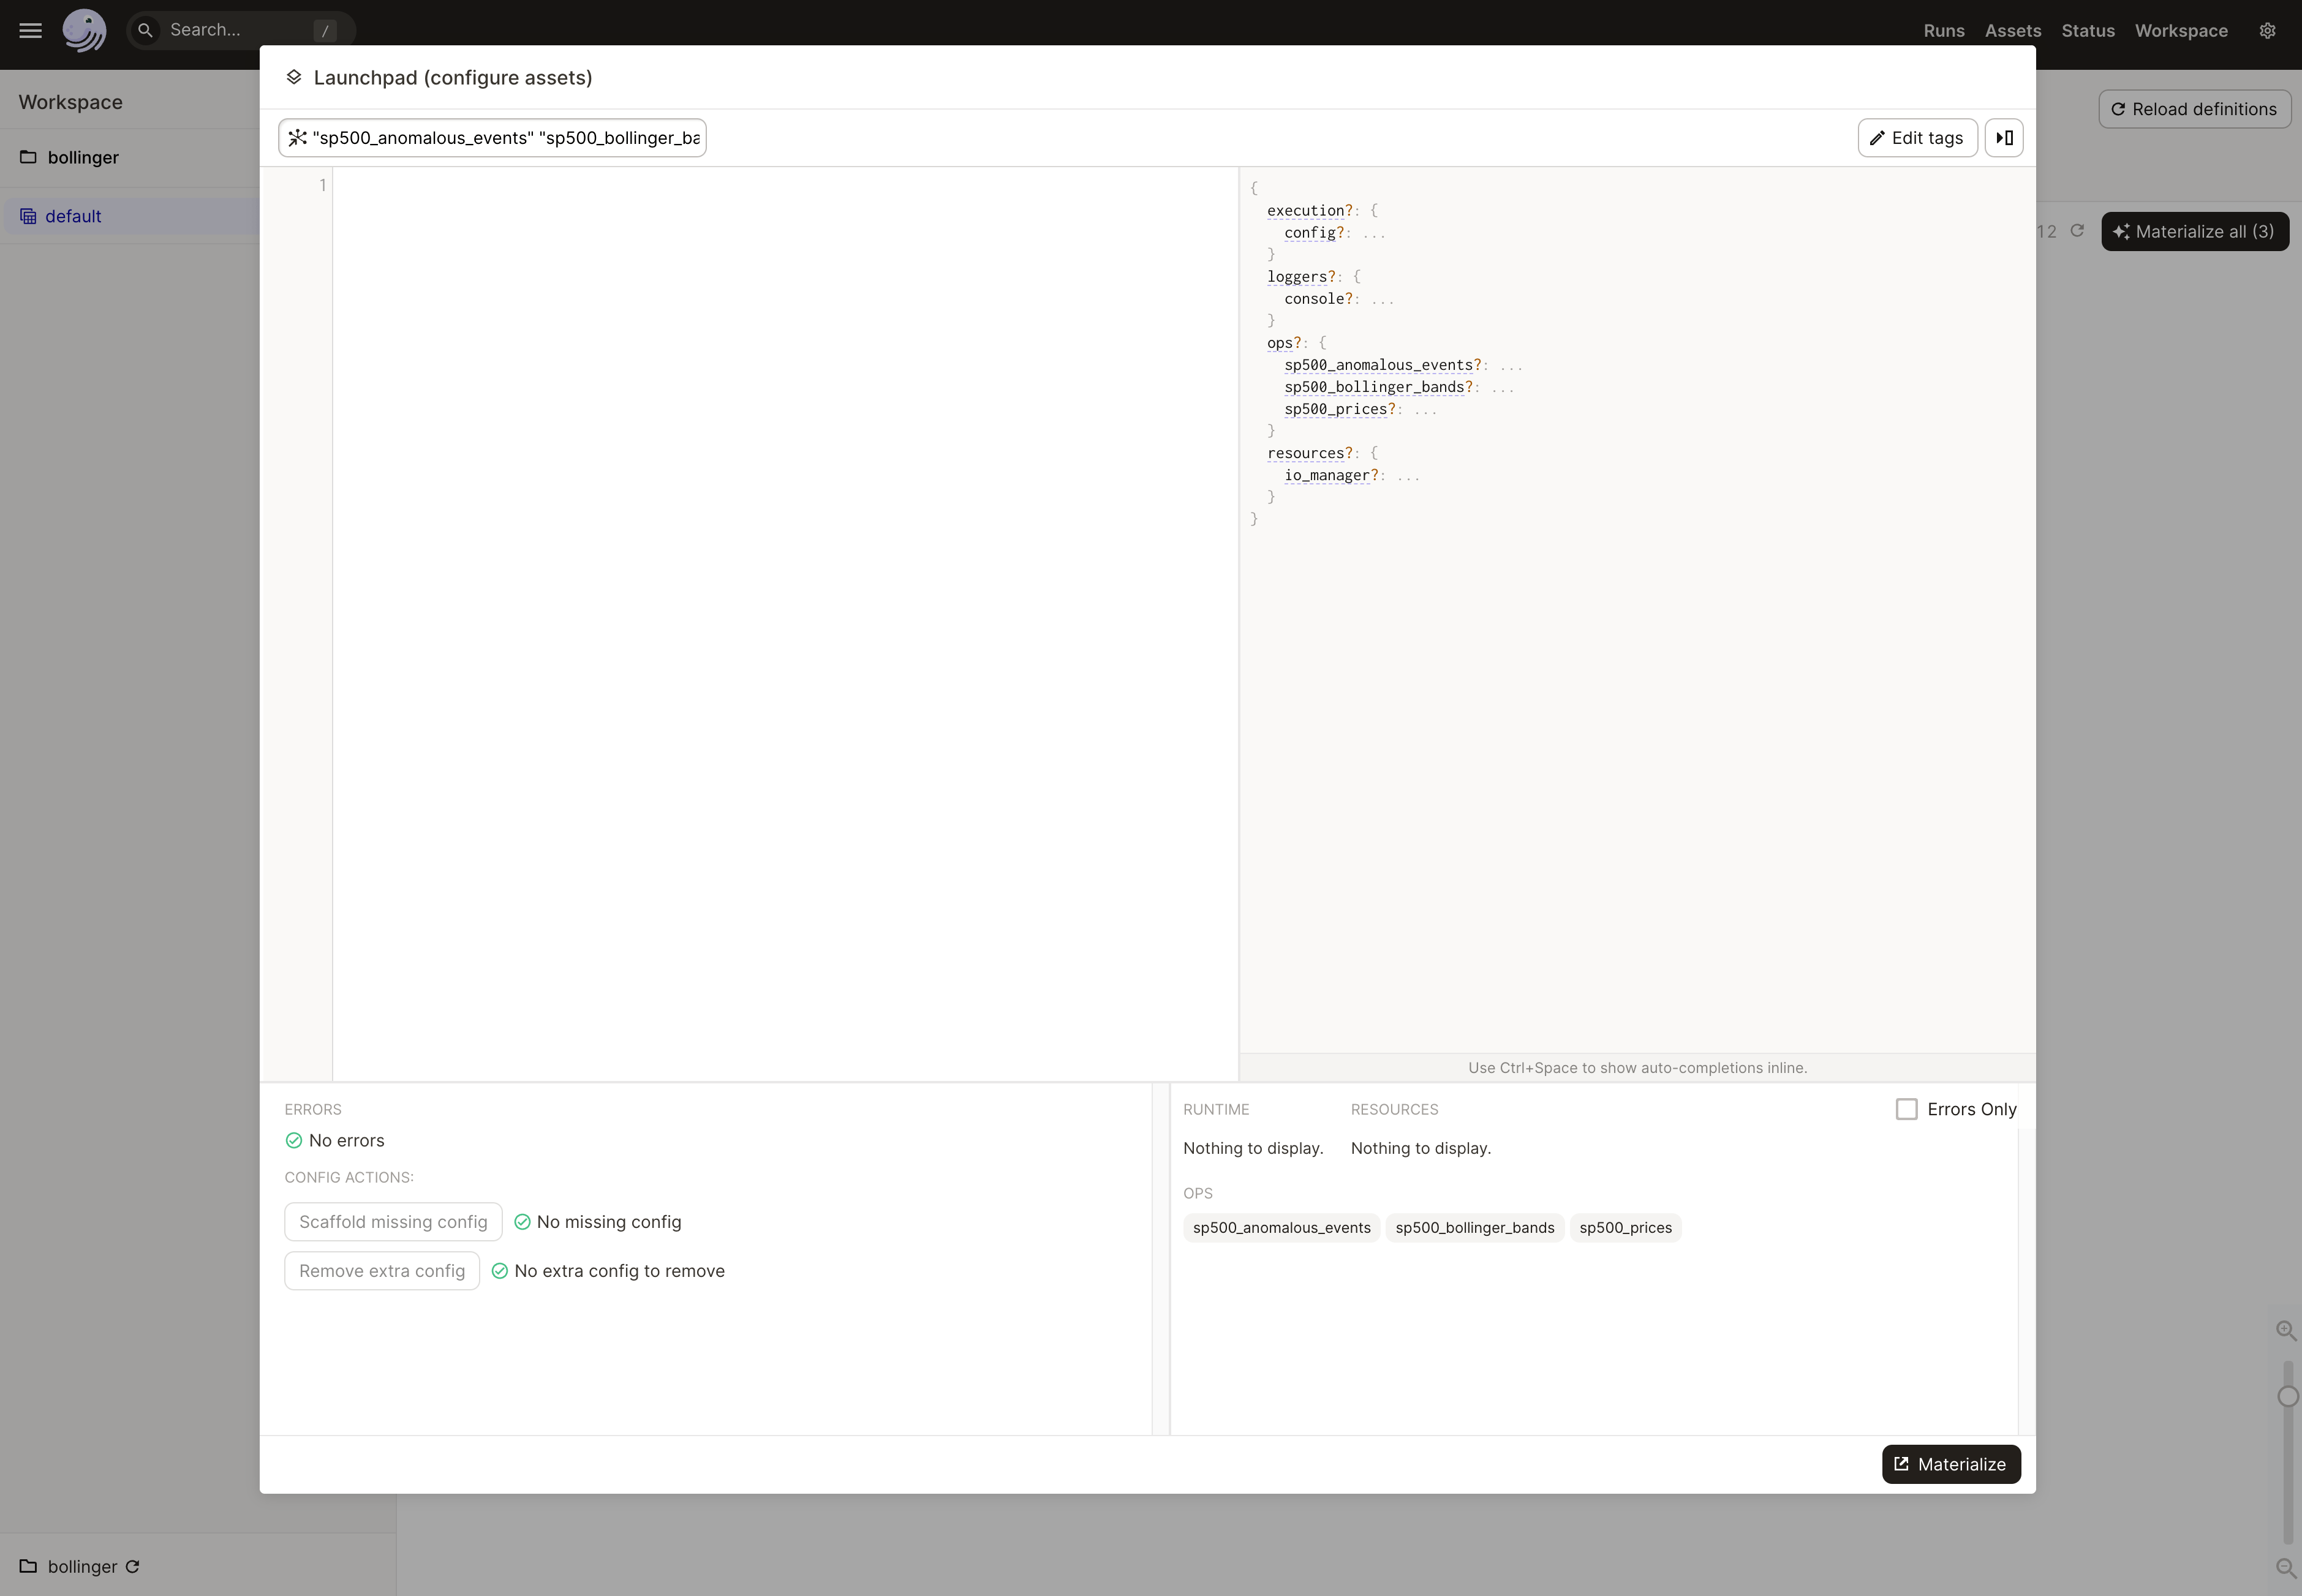Click the Materialize button in launchpad
Screen dimensions: 2302x1596
tap(1951, 1464)
